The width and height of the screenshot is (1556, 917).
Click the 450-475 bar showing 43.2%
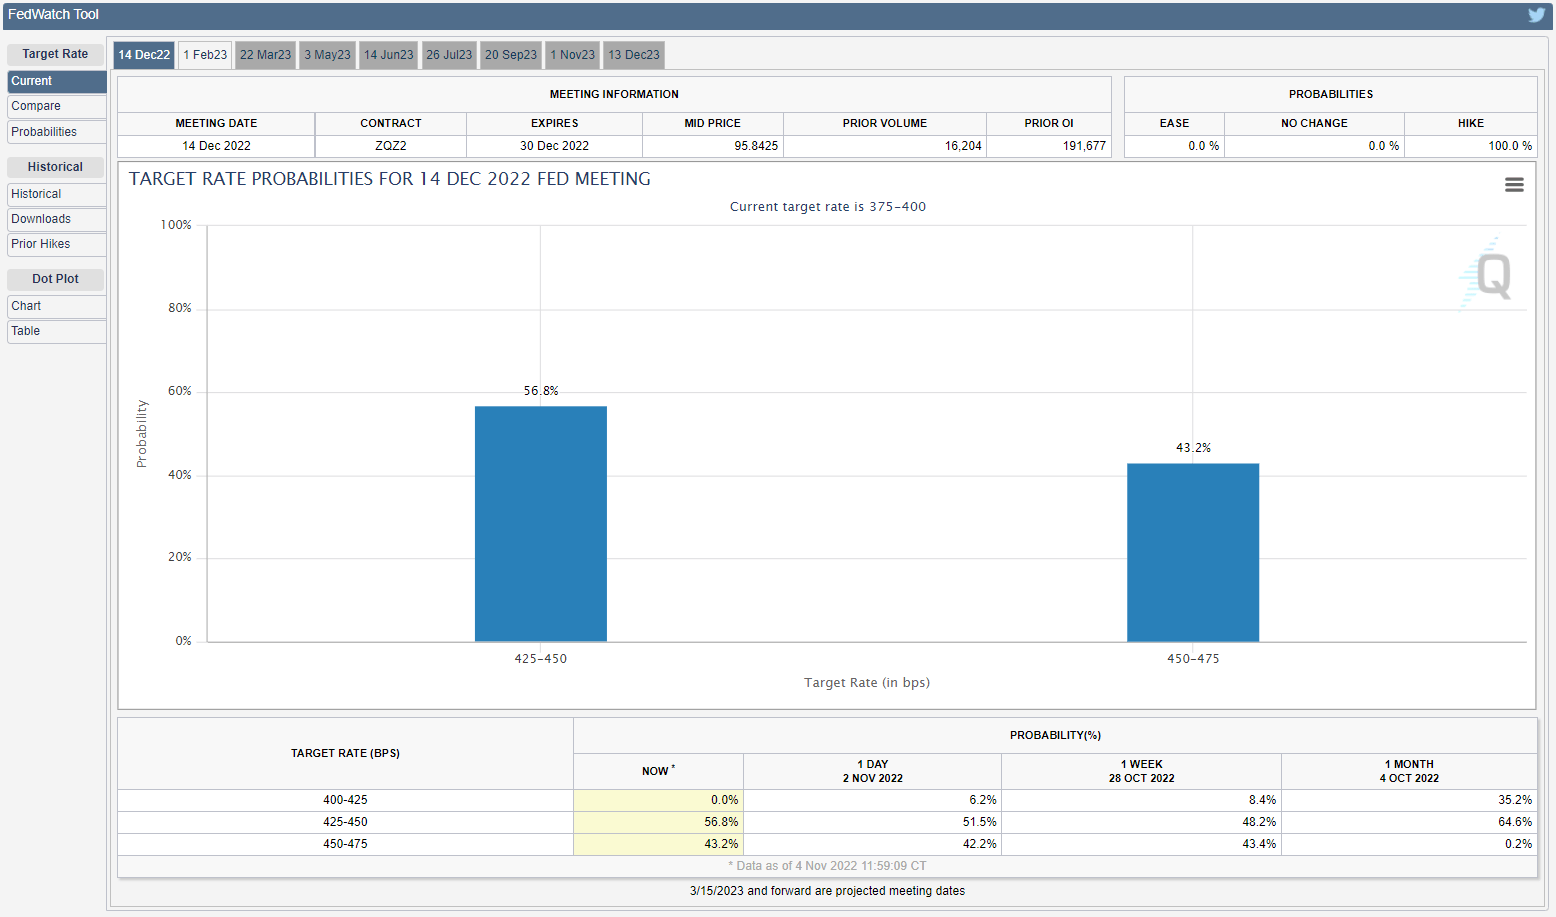[x=1193, y=552]
